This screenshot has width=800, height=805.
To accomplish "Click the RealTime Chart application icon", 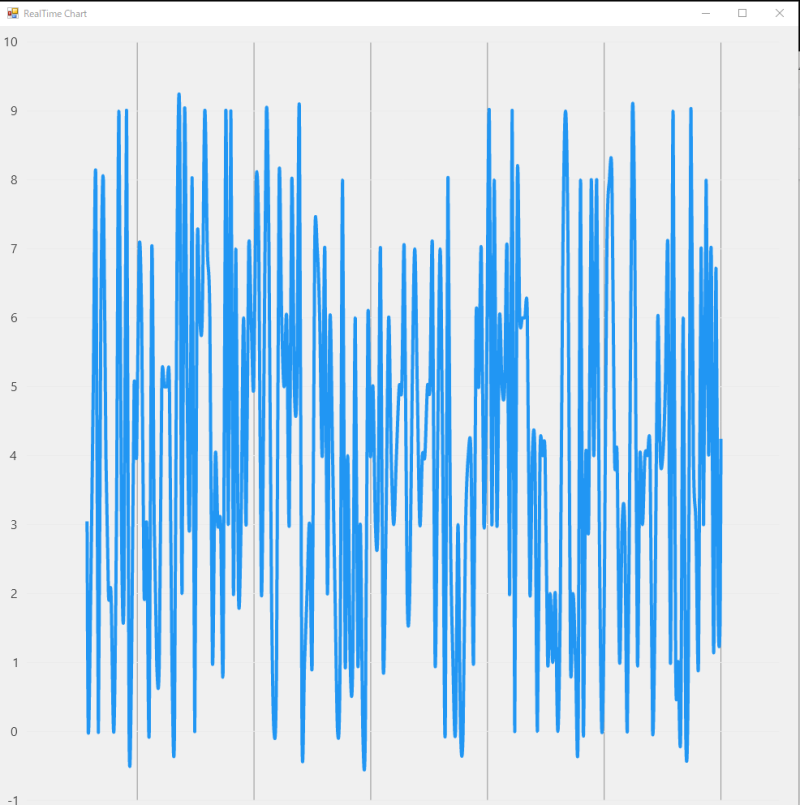I will coord(12,13).
